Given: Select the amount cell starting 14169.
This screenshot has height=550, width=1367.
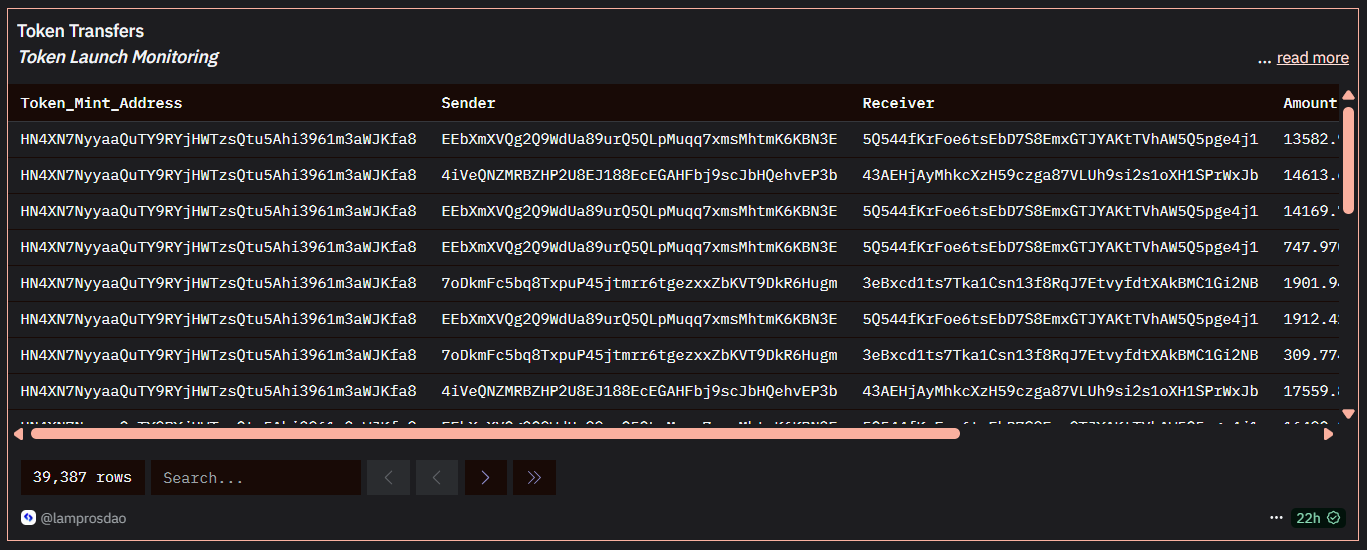Looking at the screenshot, I should 1311,211.
